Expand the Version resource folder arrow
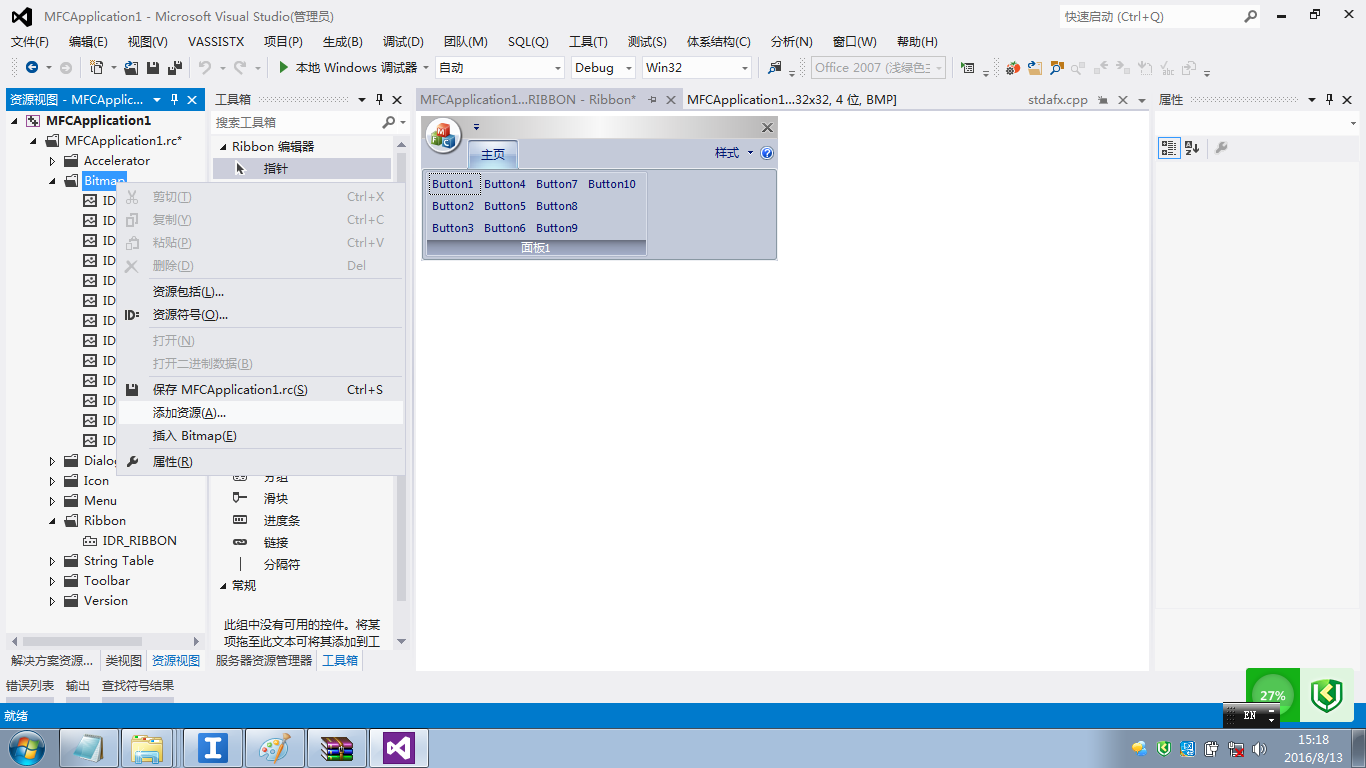Image resolution: width=1366 pixels, height=768 pixels. click(x=53, y=601)
